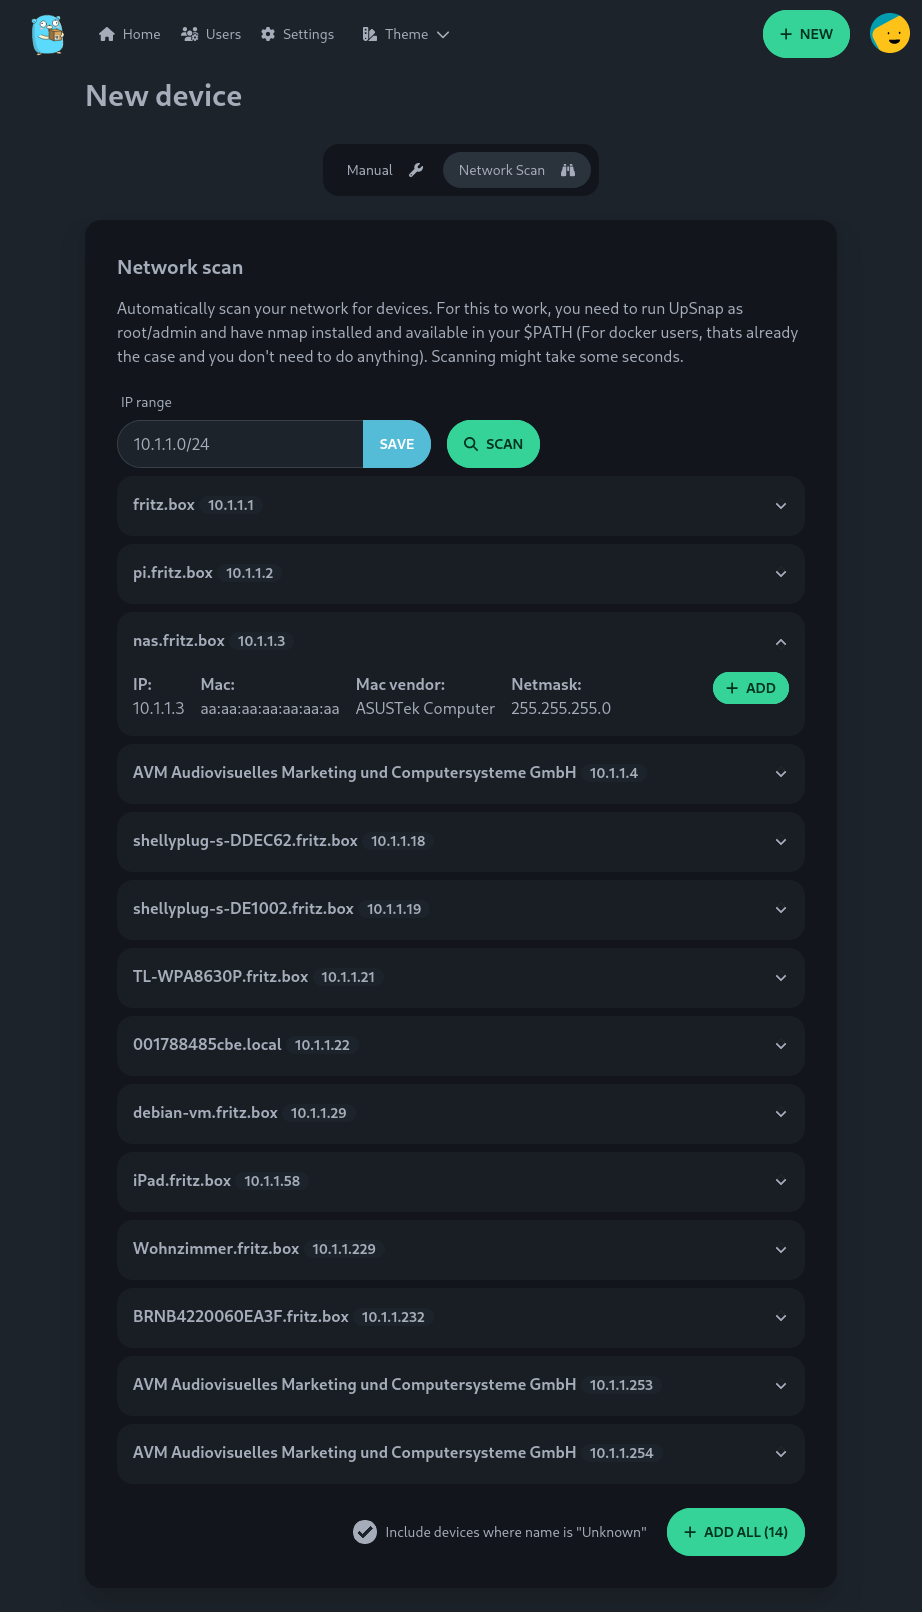
Task: Collapse the nas.fritz.box device details
Action: [x=780, y=642]
